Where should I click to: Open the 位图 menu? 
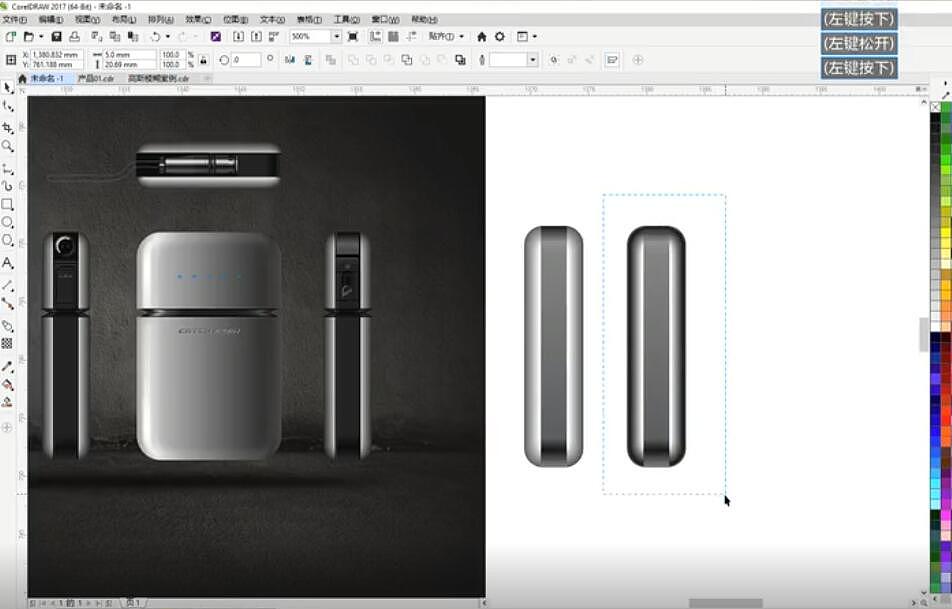click(x=235, y=19)
